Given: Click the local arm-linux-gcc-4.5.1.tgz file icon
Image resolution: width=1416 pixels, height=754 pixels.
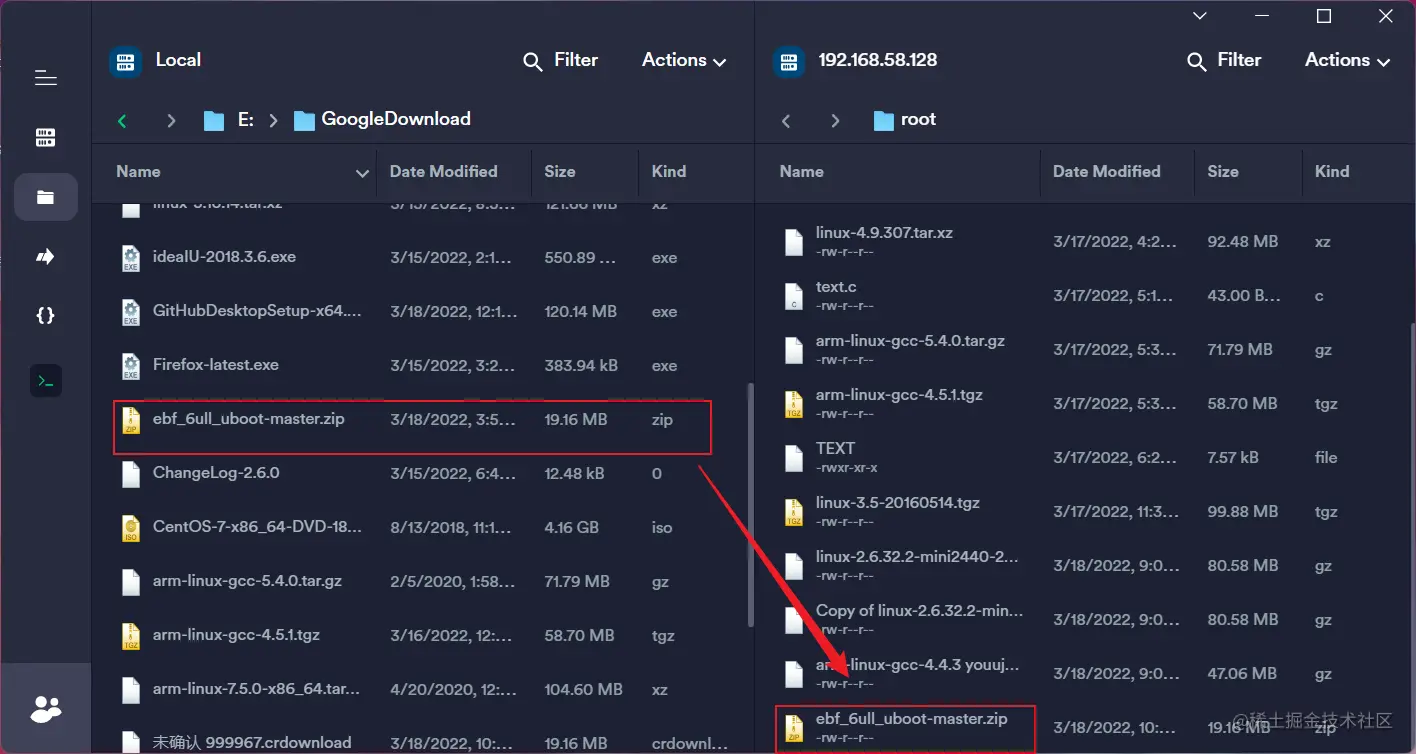Looking at the screenshot, I should click(x=131, y=636).
